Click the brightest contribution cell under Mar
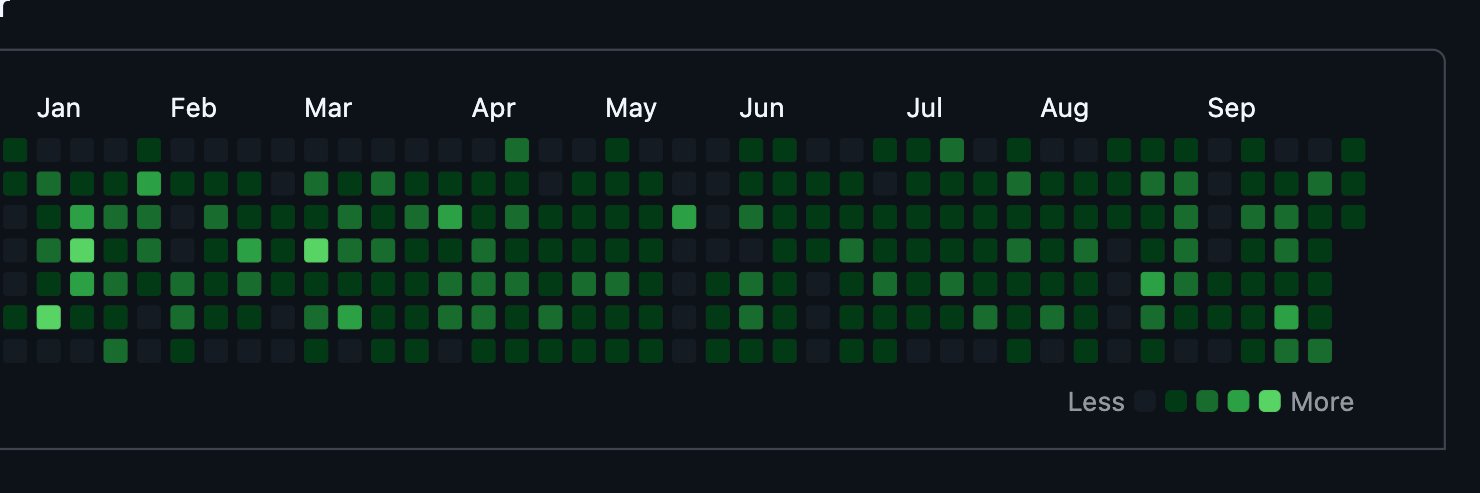Viewport: 1480px width, 493px height. (x=316, y=250)
